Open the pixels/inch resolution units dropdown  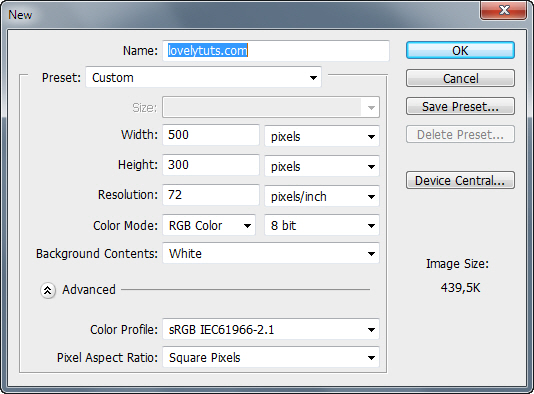(x=322, y=196)
